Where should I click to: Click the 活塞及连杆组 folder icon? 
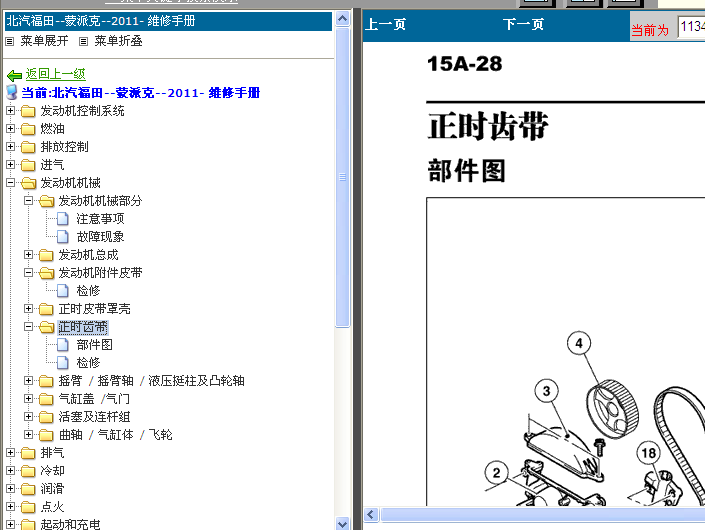coord(46,417)
